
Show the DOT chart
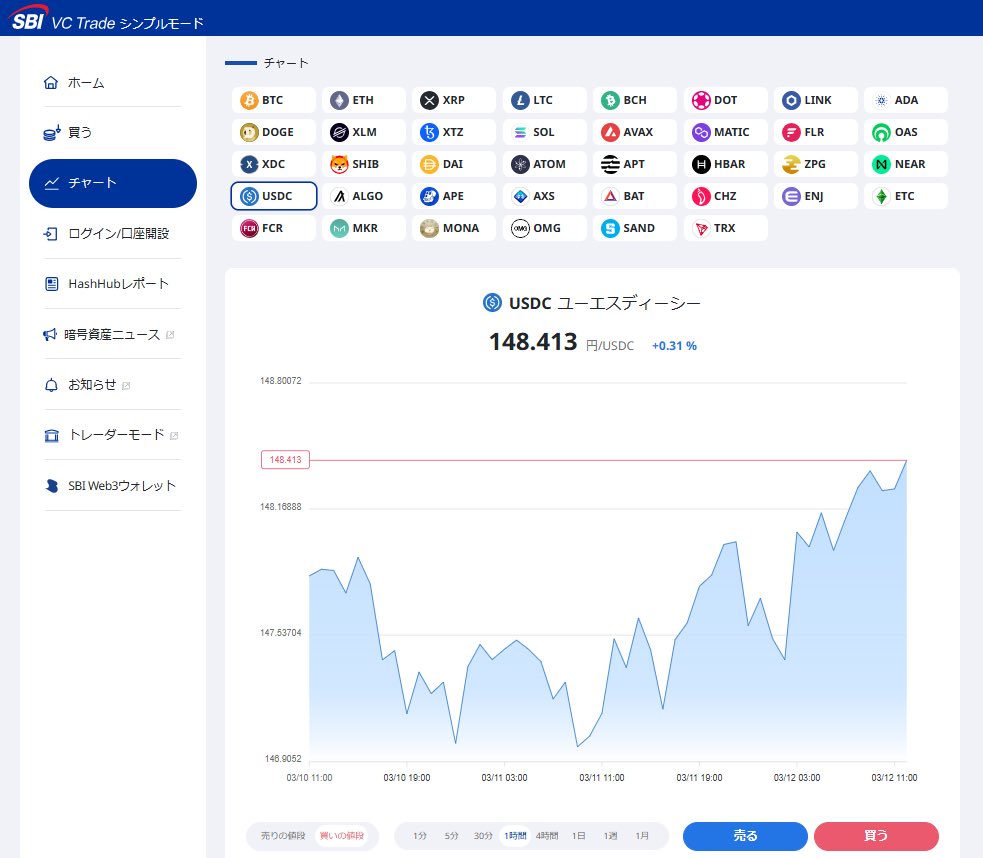click(x=725, y=100)
